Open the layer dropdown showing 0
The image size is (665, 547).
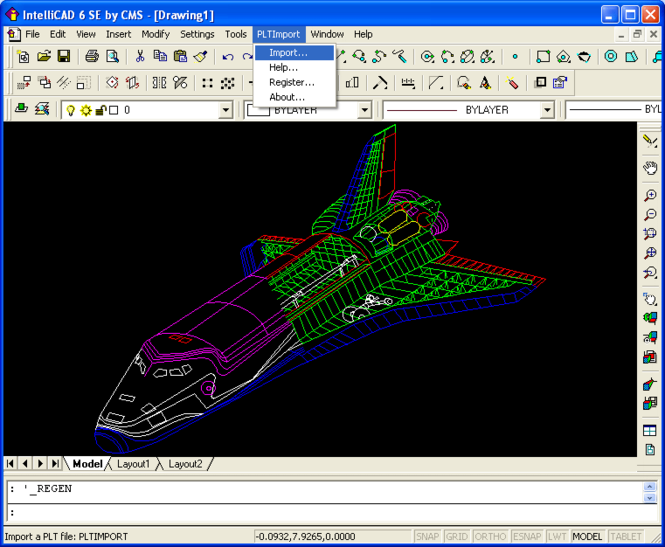[x=226, y=110]
